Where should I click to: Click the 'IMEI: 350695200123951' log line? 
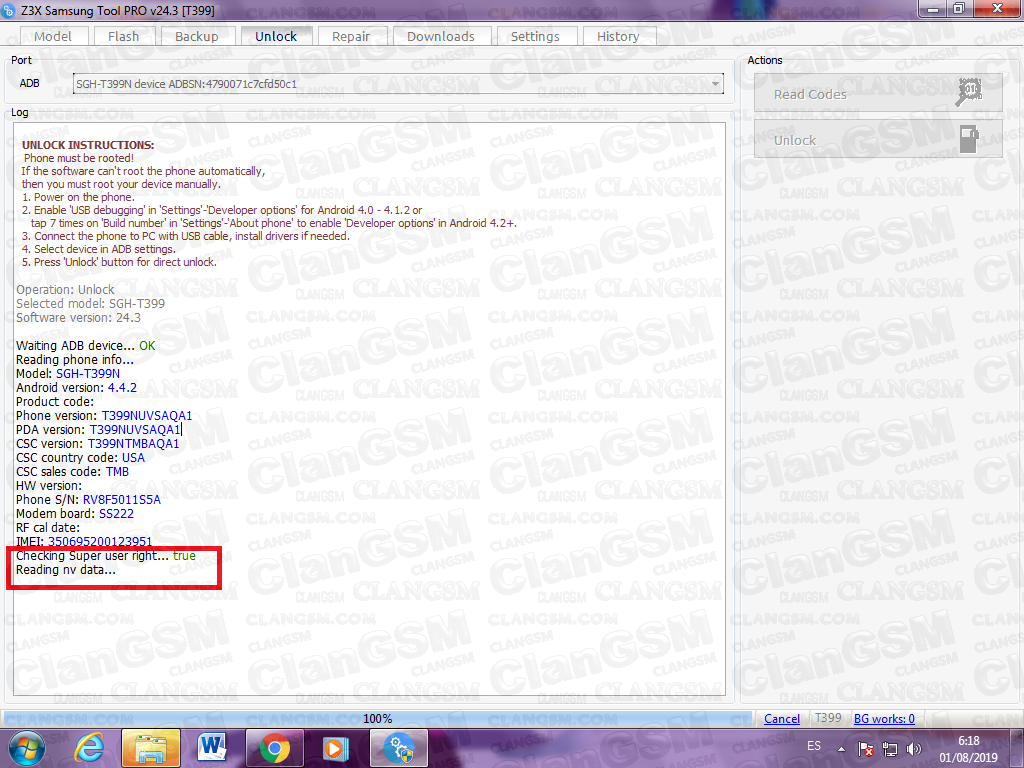click(x=84, y=541)
